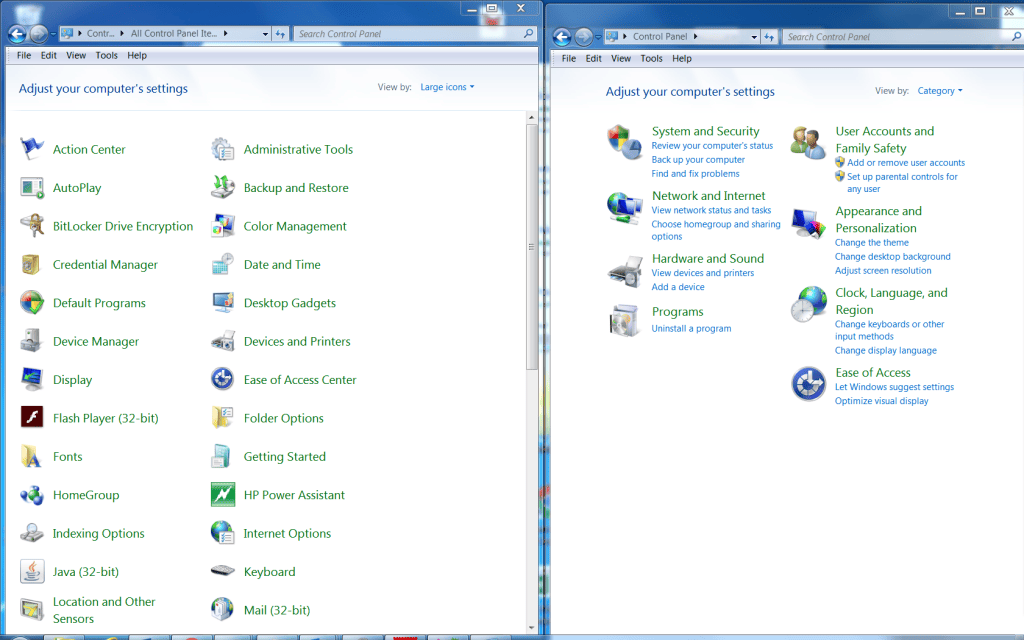
Task: Click Adjust screen resolution link
Action: click(883, 270)
